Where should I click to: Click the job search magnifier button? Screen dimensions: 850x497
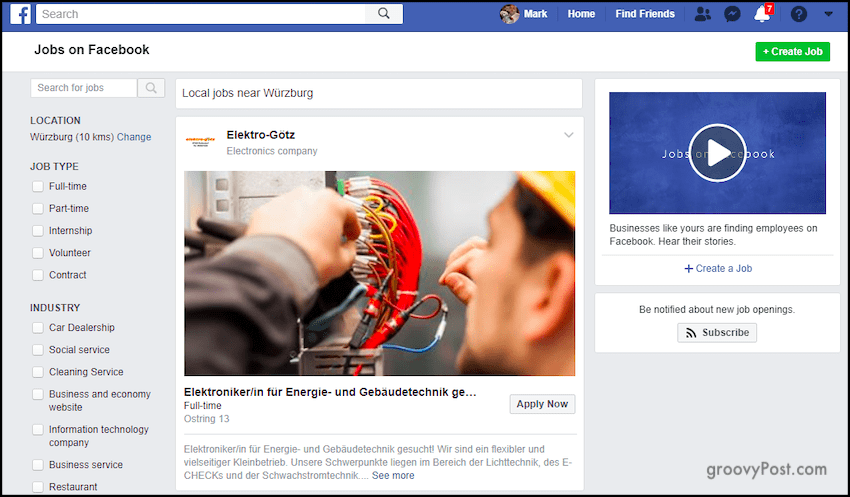coord(151,88)
